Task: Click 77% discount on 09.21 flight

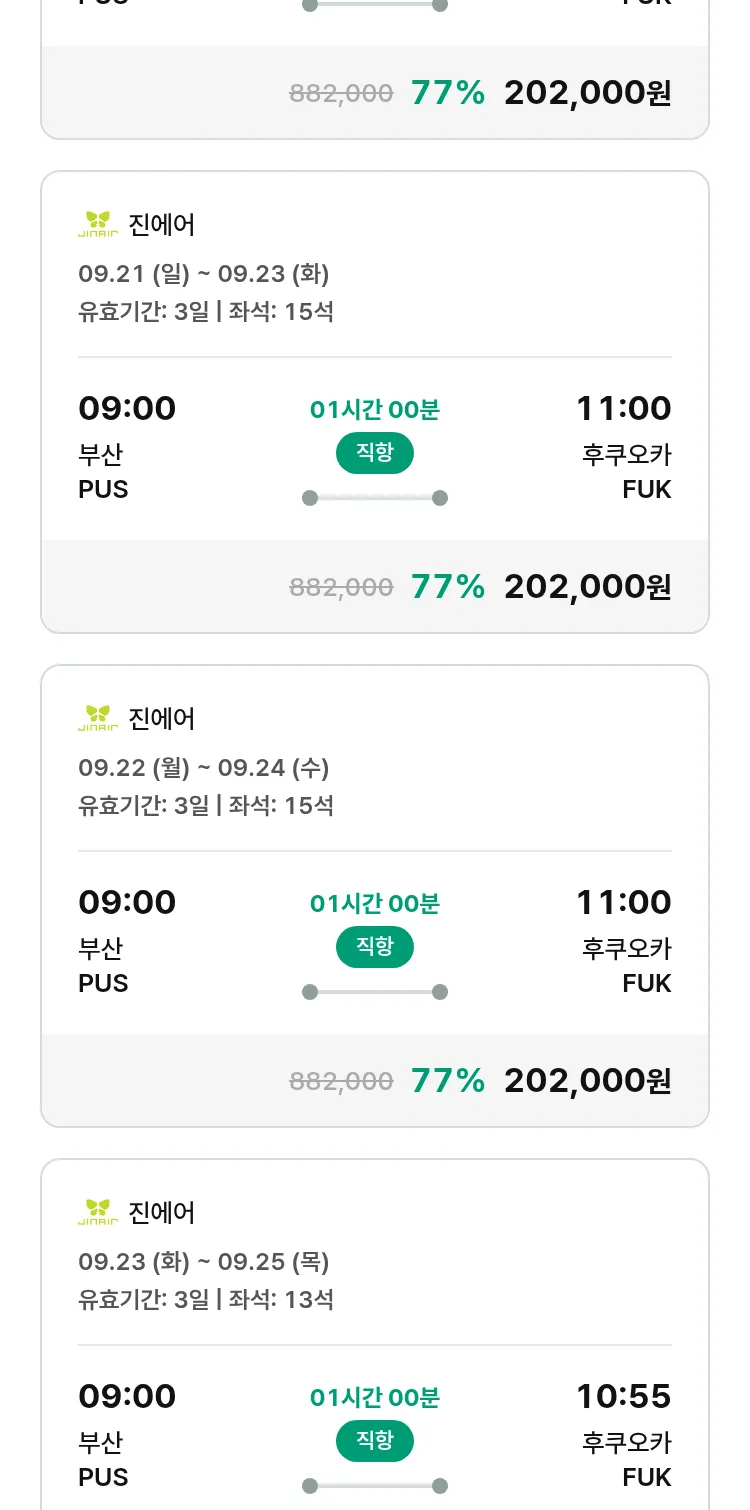Action: pos(447,587)
